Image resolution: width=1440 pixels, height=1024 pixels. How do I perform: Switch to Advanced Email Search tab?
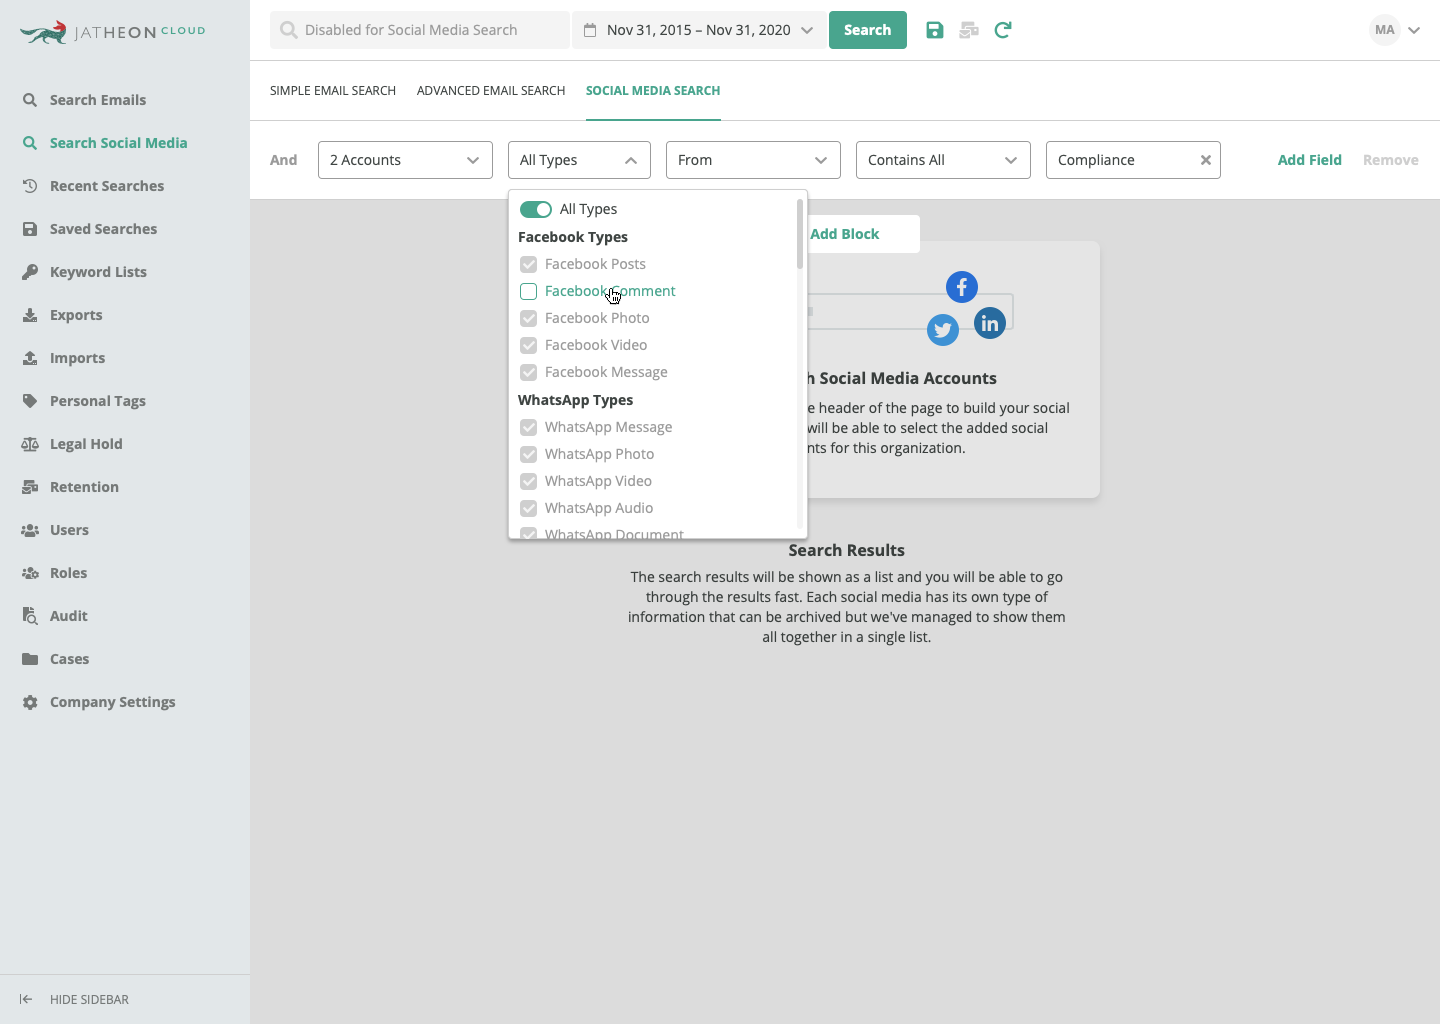tap(491, 91)
